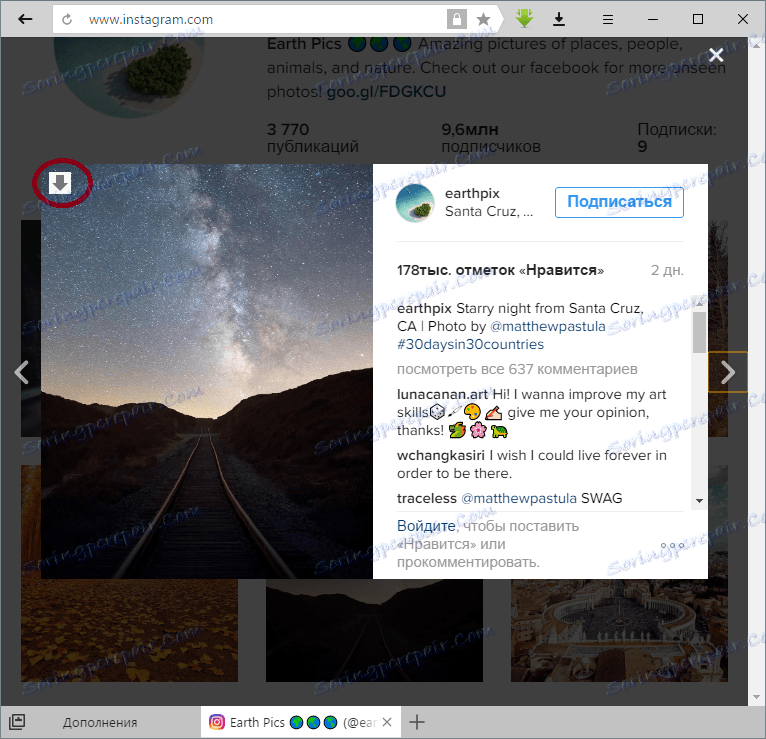The width and height of the screenshot is (766, 739).
Task: Open the green Savefrom download extension icon
Action: [524, 19]
